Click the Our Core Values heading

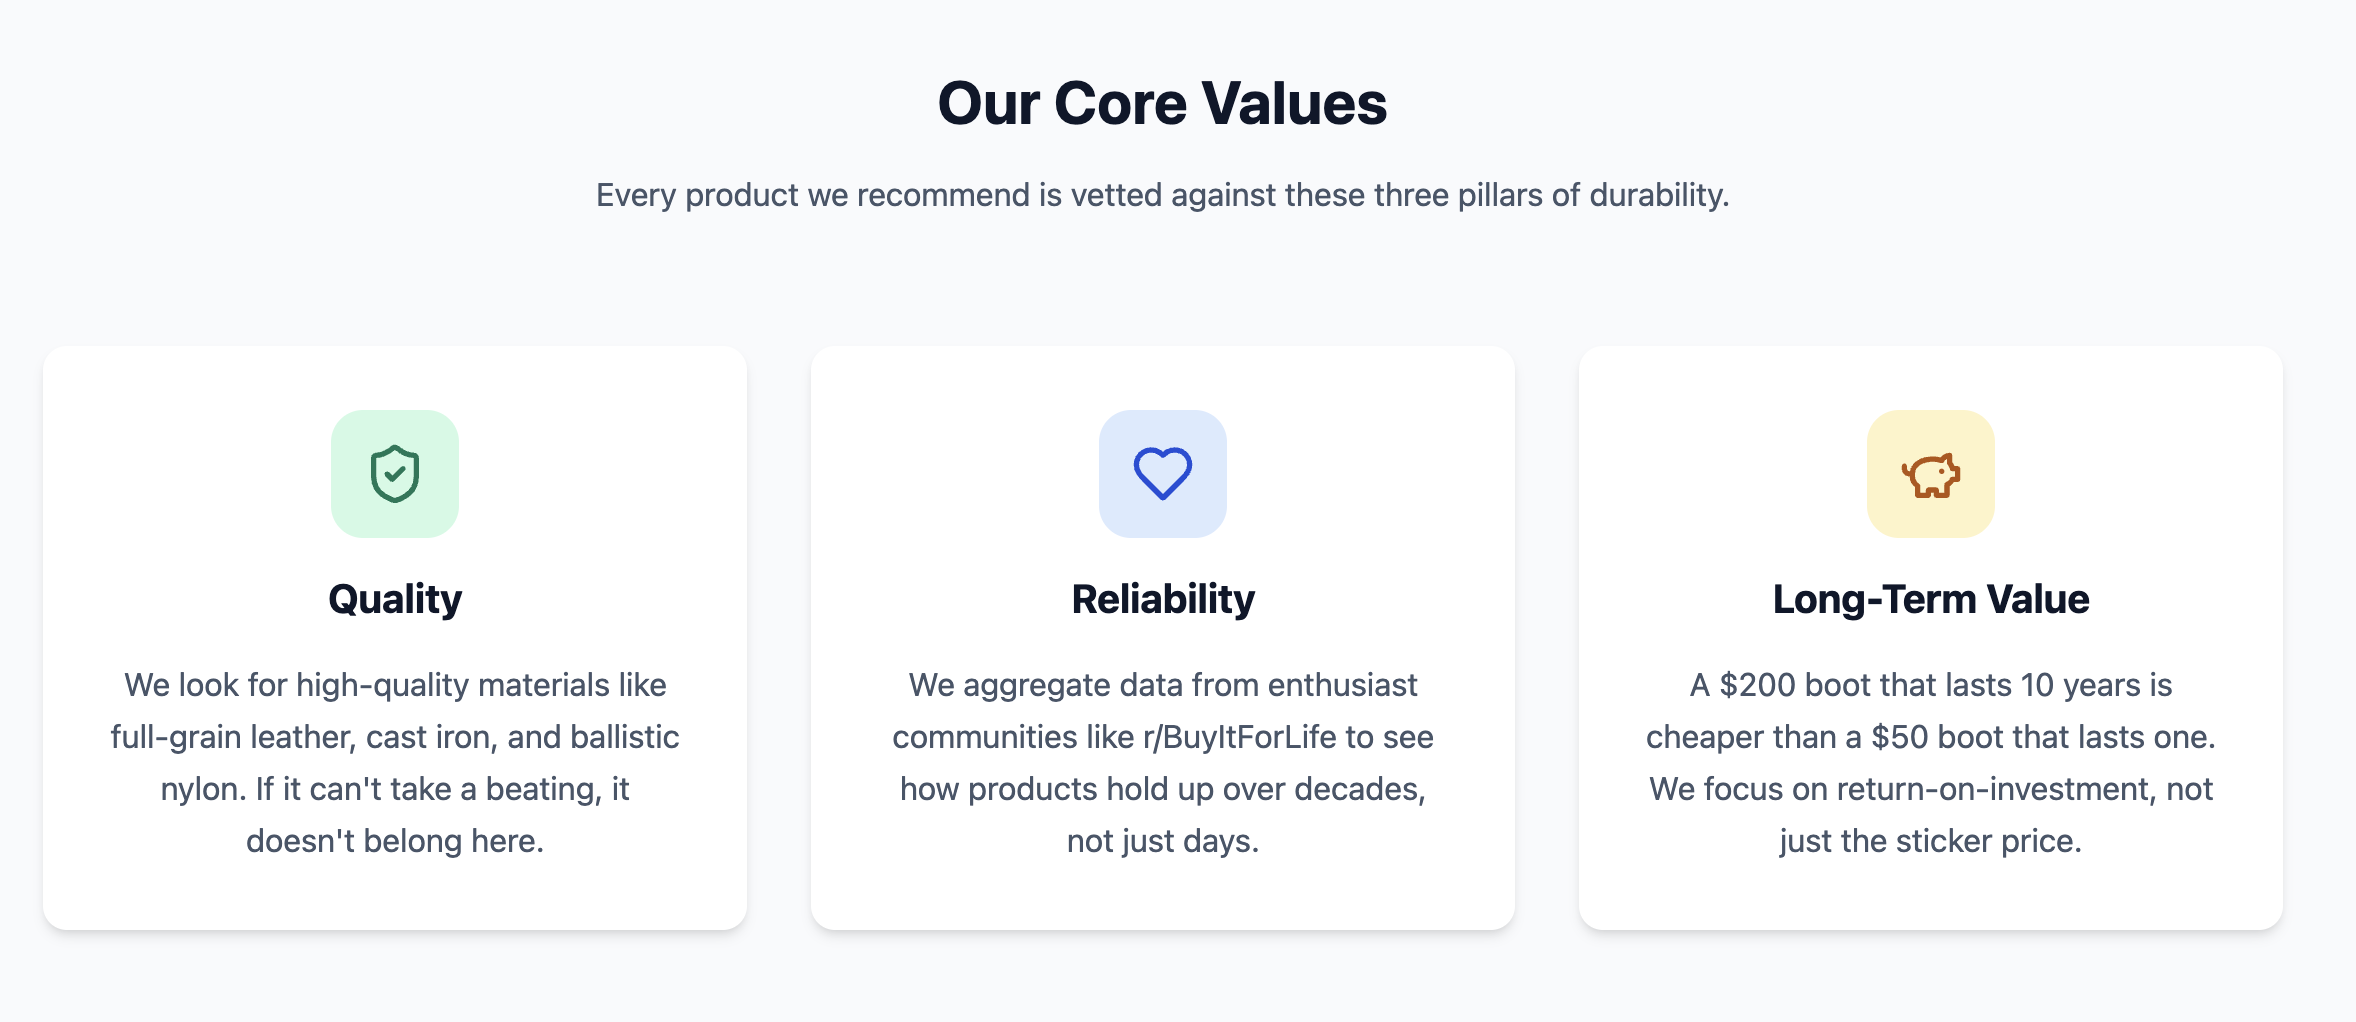[1162, 103]
